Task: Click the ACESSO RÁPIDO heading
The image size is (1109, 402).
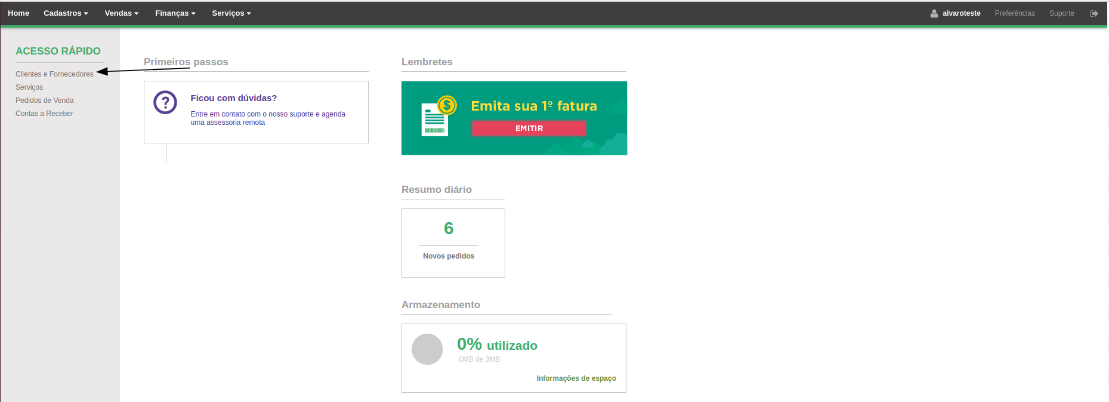Action: 58,51
